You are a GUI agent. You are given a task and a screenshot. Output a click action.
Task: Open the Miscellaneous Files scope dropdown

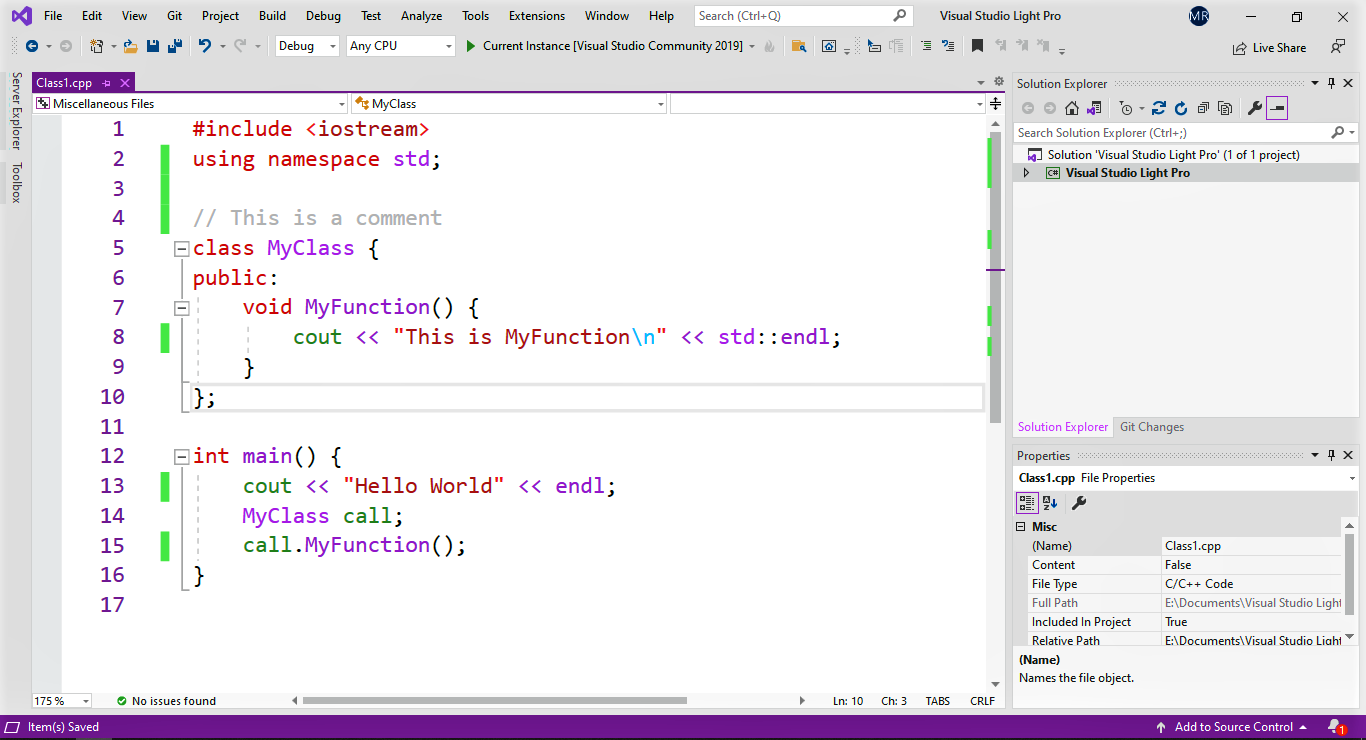[191, 104]
